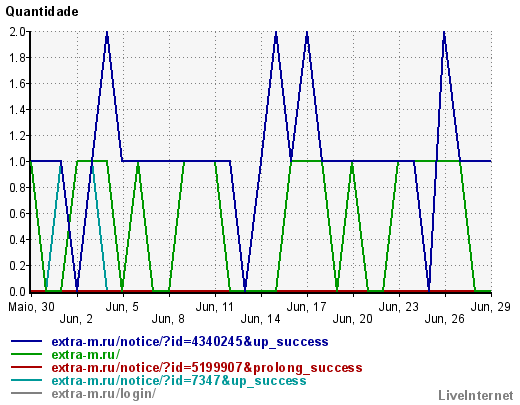Click the blue peak at Jun 17
The height and width of the screenshot is (405, 520).
pos(307,33)
